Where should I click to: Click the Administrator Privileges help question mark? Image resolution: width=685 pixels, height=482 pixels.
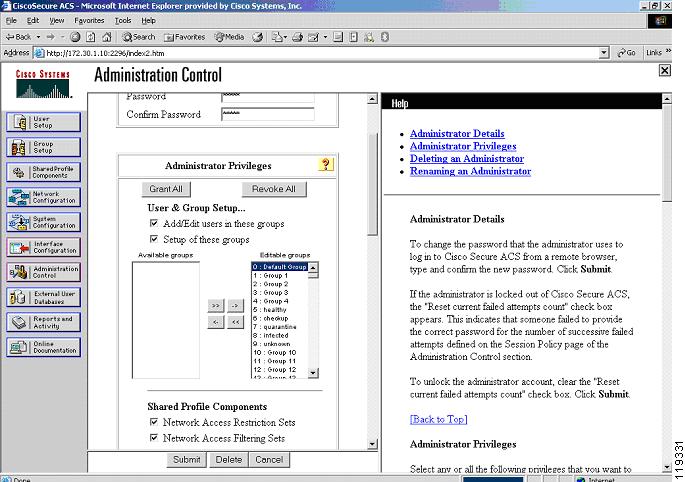pos(325,164)
